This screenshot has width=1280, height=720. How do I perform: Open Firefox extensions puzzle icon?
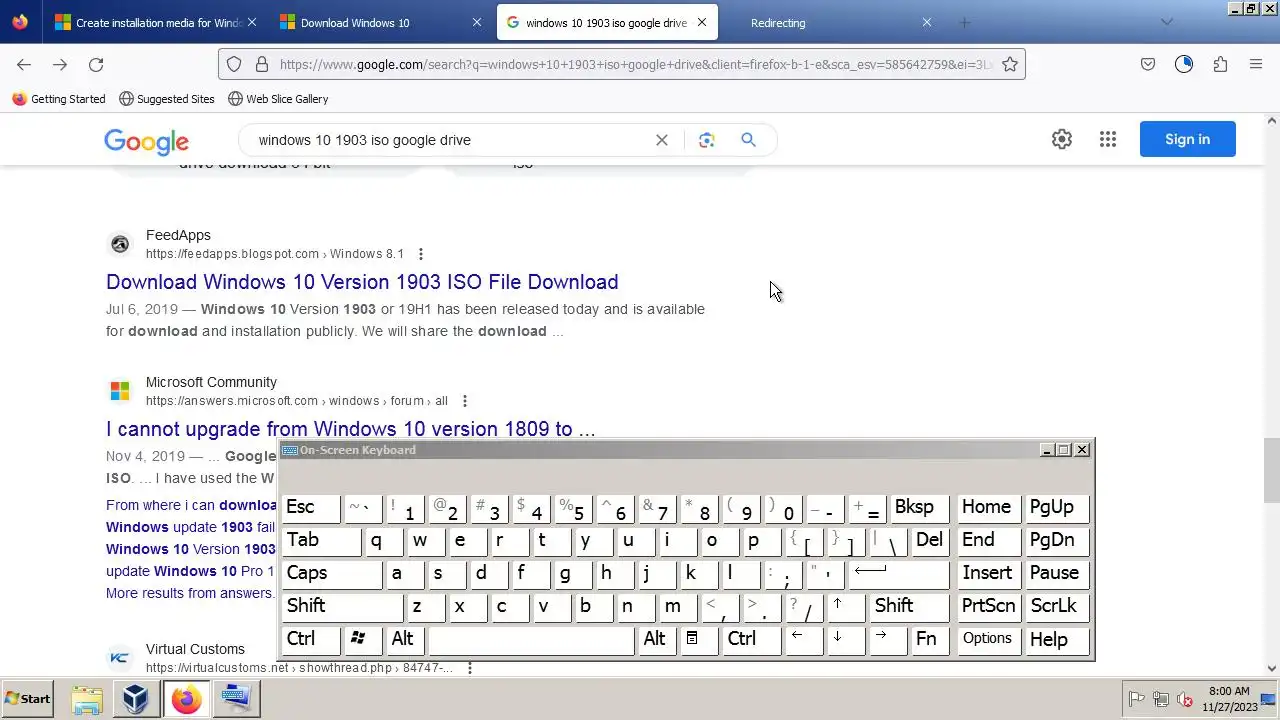click(1220, 64)
